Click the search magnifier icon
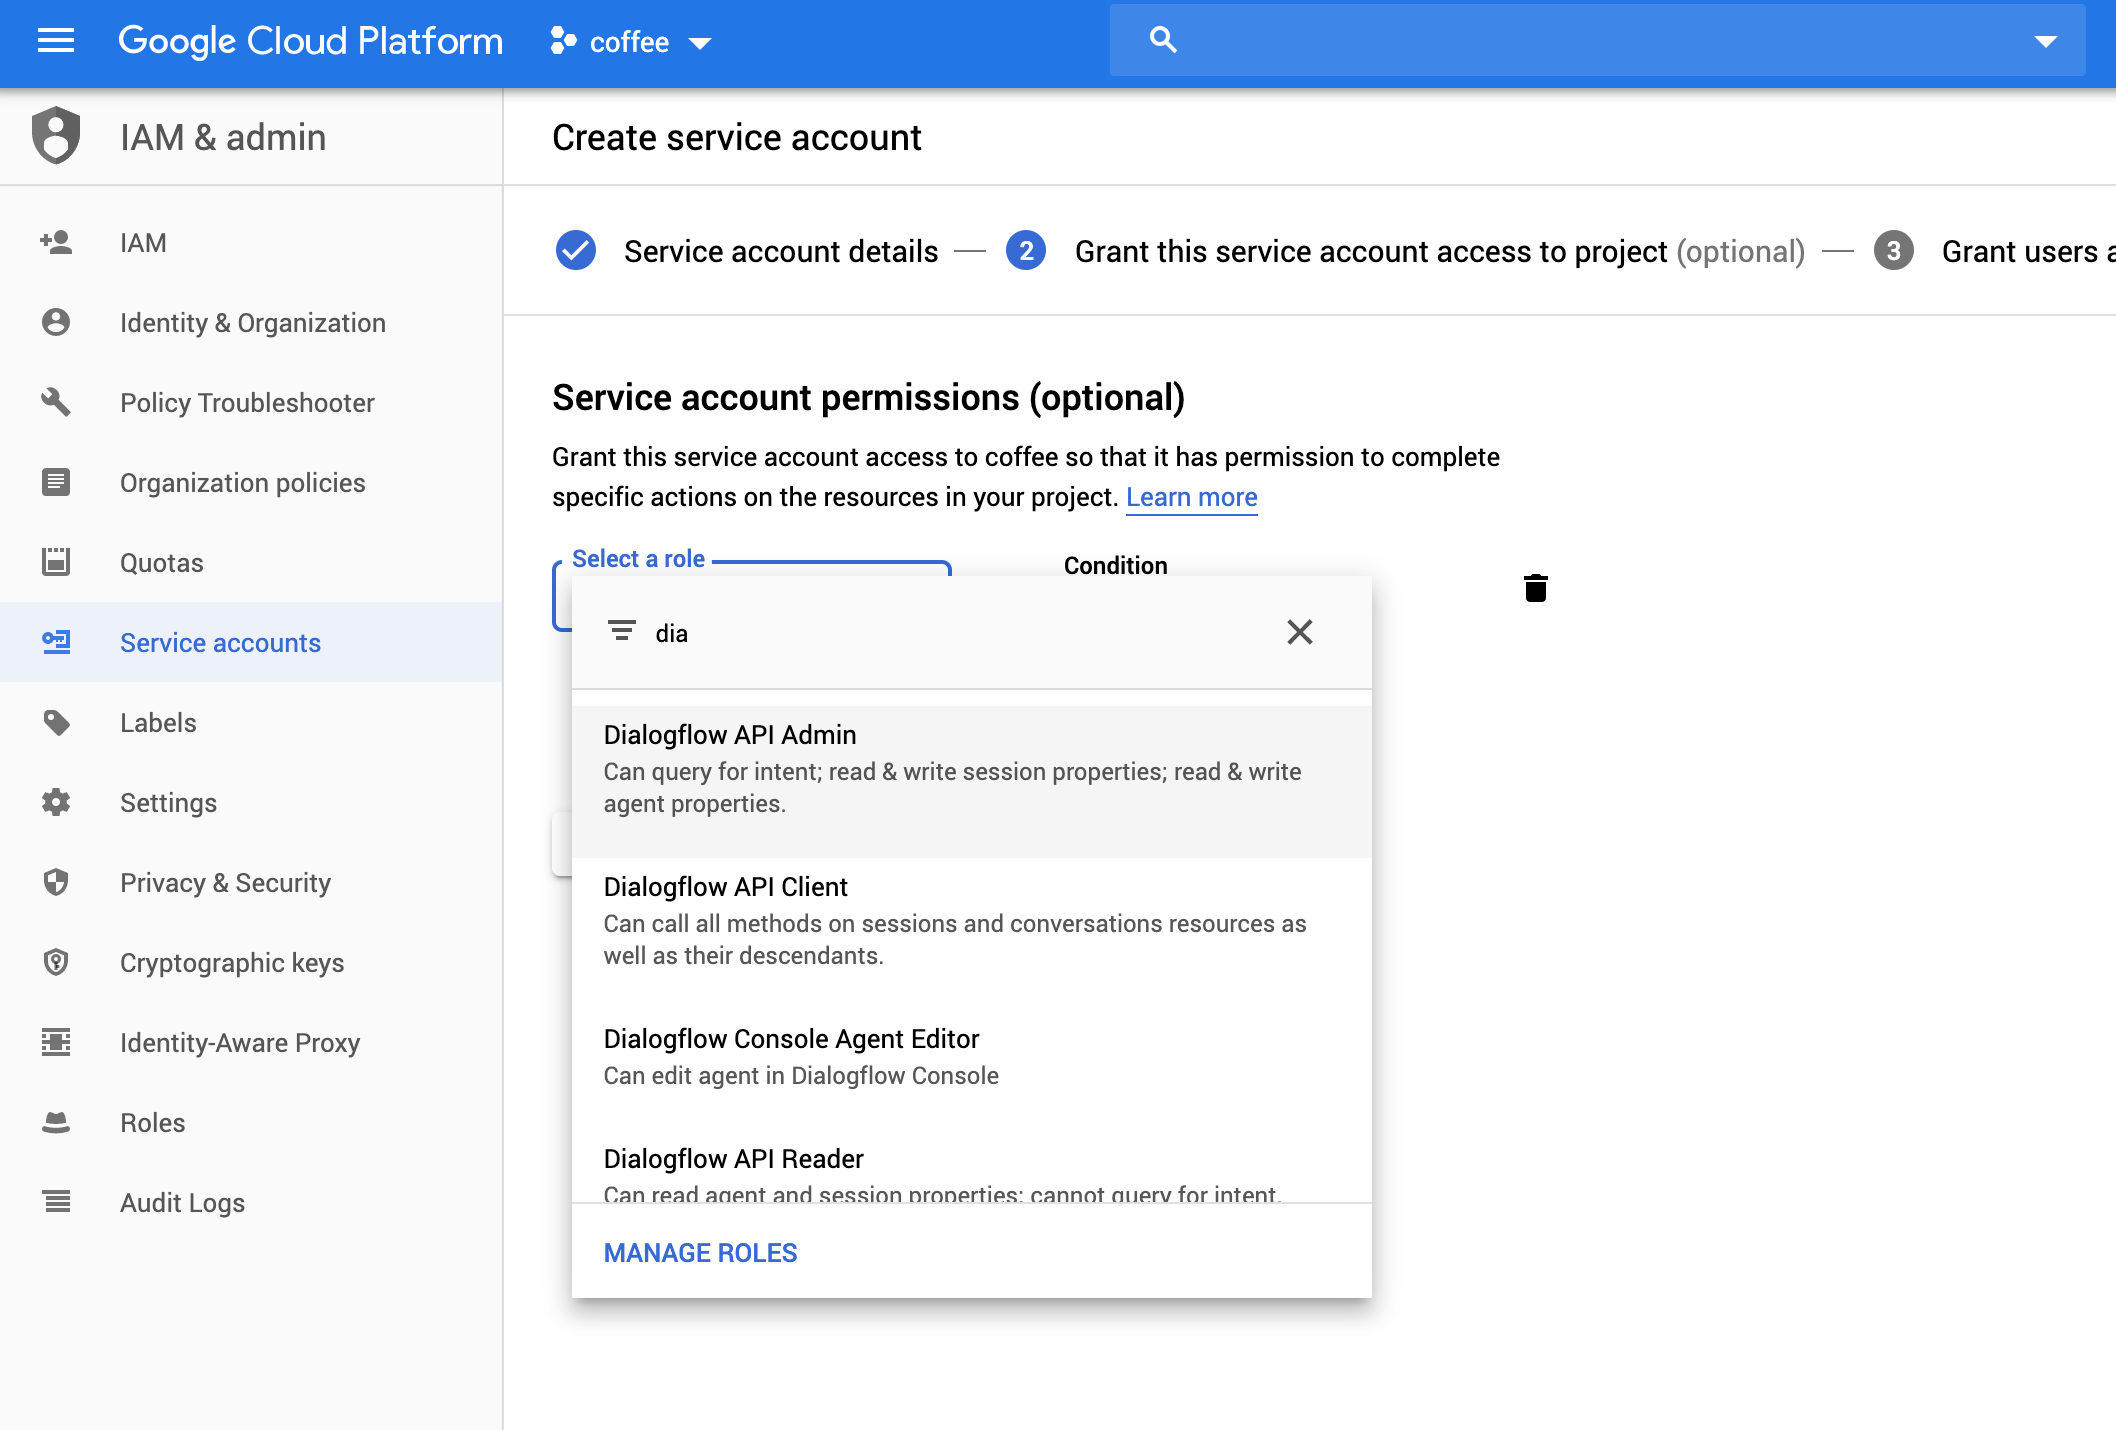The image size is (2116, 1430). click(1163, 40)
